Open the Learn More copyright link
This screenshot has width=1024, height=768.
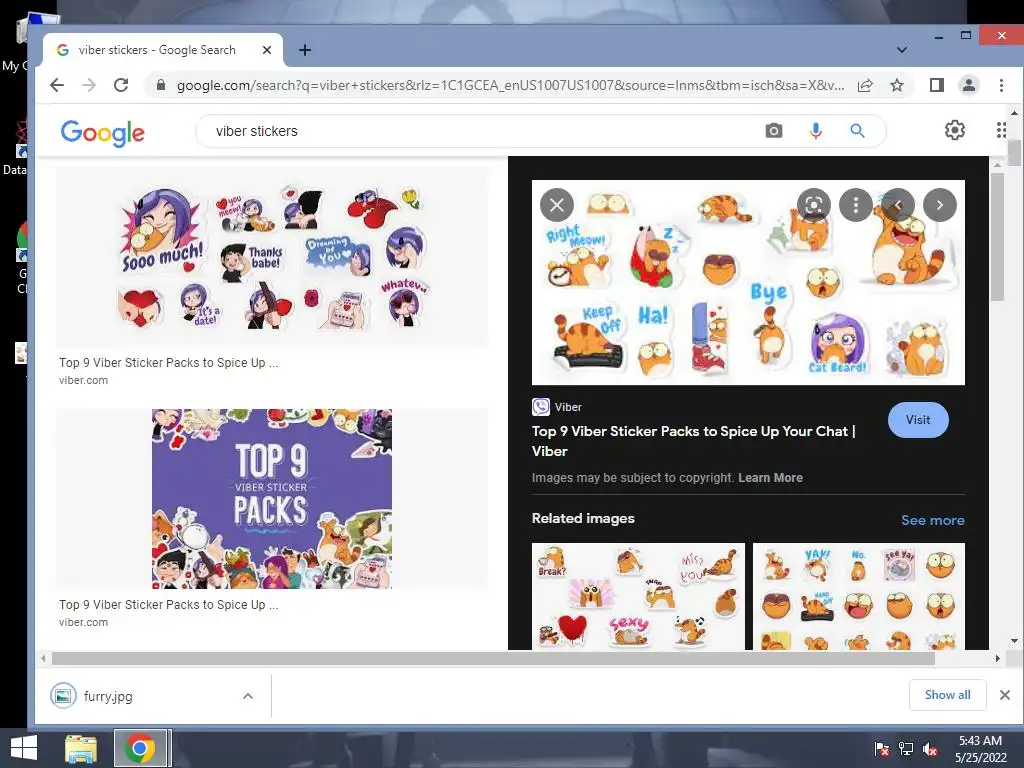point(771,477)
